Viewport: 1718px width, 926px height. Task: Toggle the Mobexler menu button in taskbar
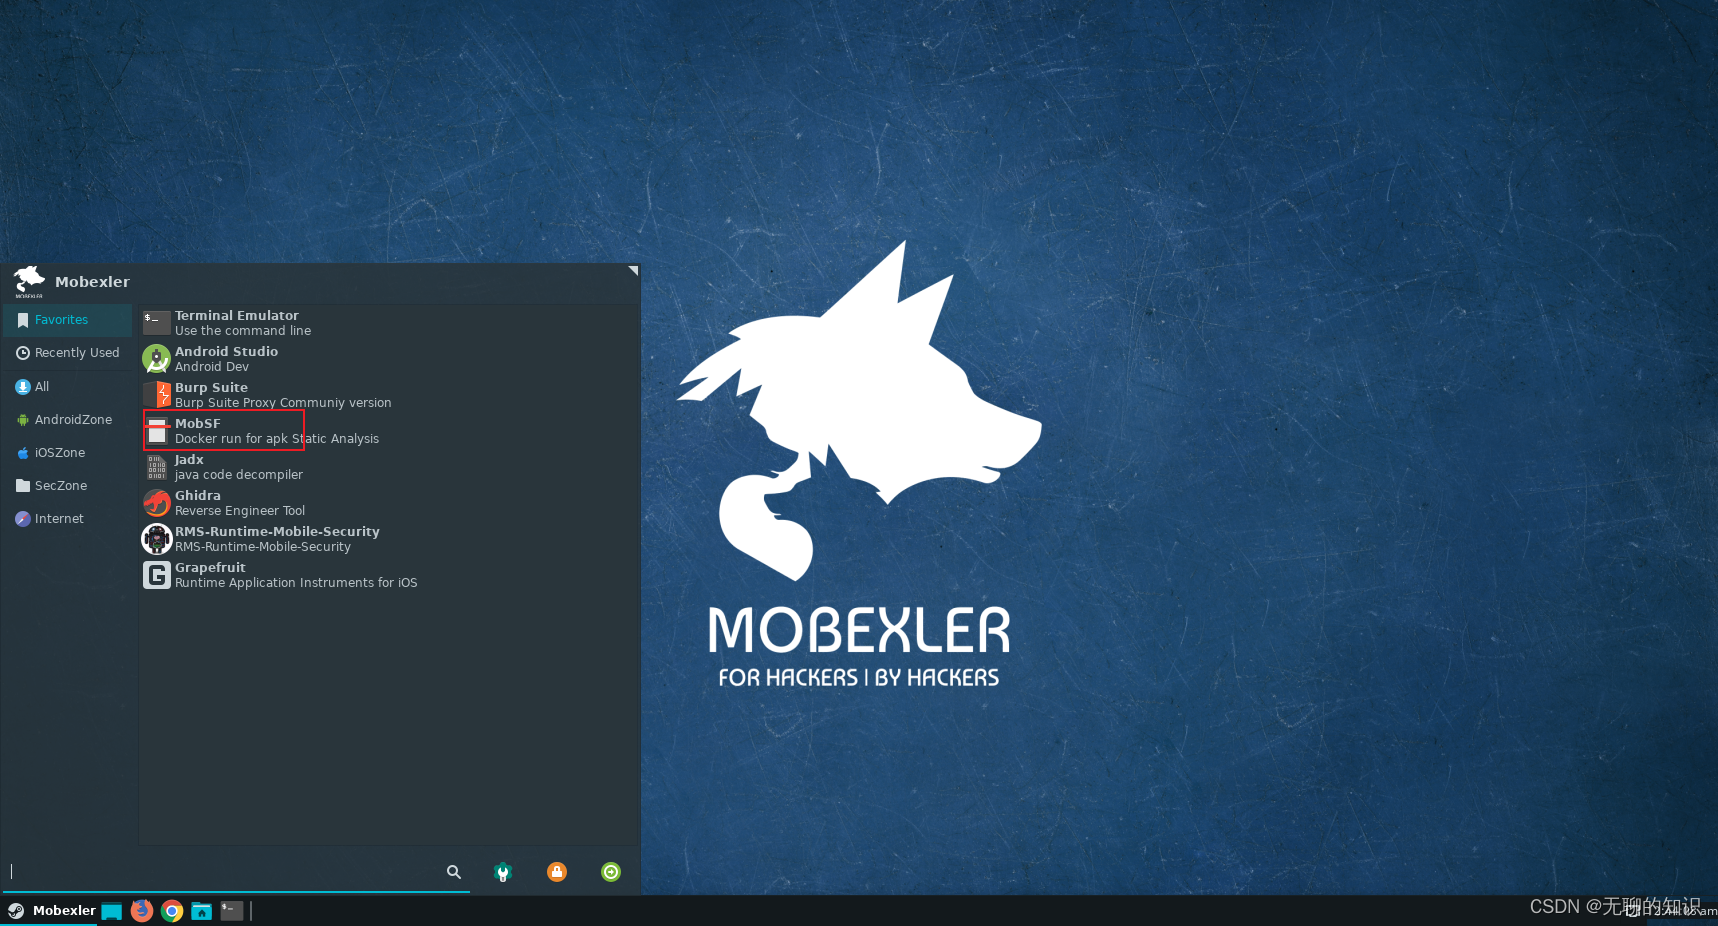(x=51, y=910)
